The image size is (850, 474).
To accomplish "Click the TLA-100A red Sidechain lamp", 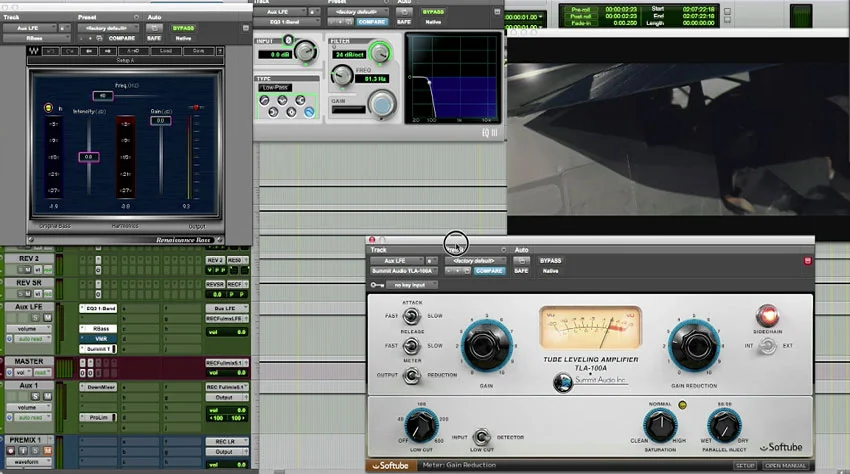I will pyautogui.click(x=767, y=316).
